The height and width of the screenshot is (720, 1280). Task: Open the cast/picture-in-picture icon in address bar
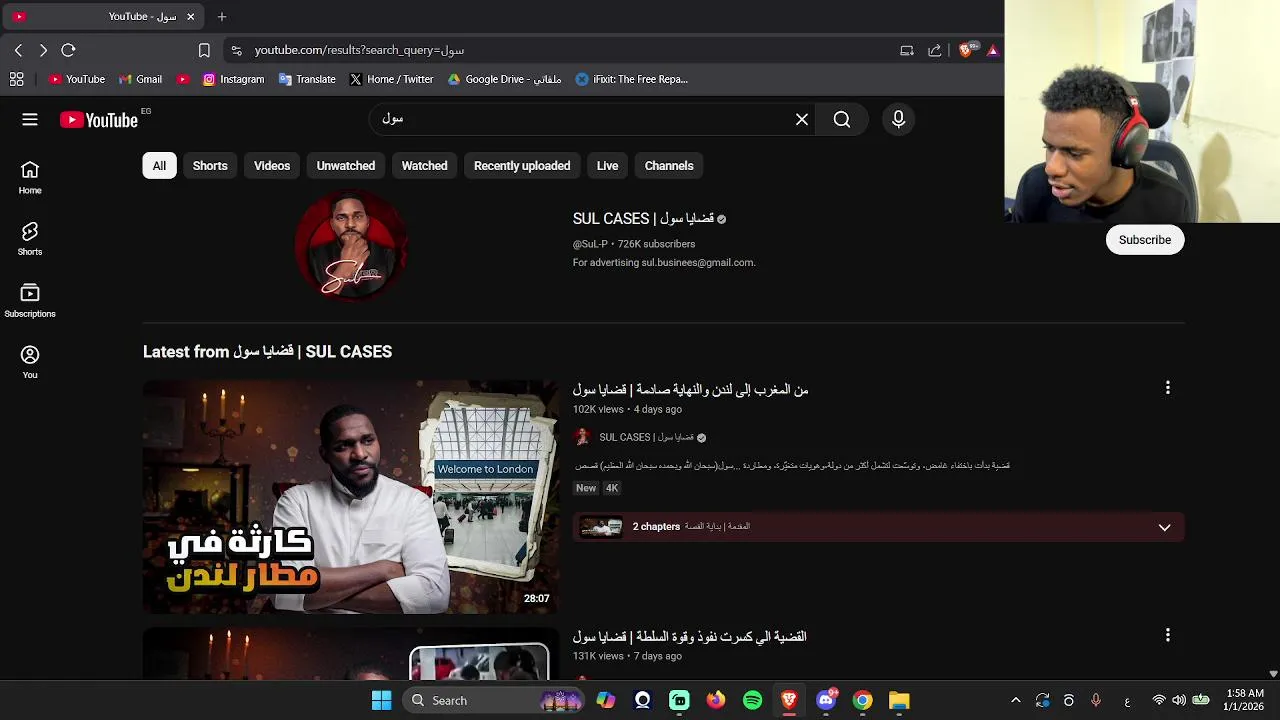tap(907, 50)
